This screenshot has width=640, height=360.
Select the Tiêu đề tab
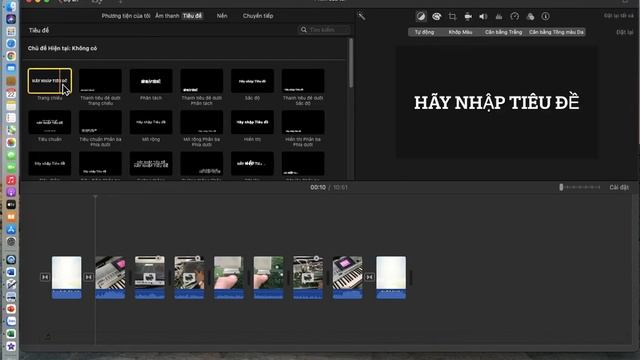192,16
